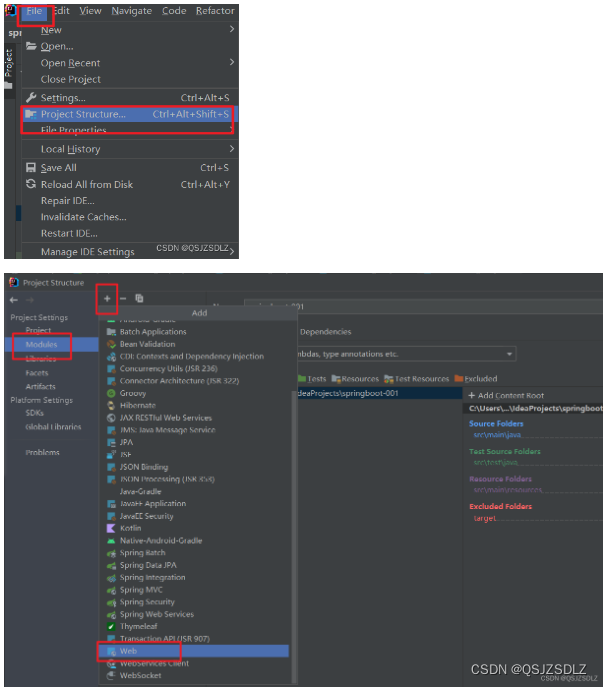Select Close Project menu entry
Viewport: 603px width, 687px height.
(x=71, y=79)
